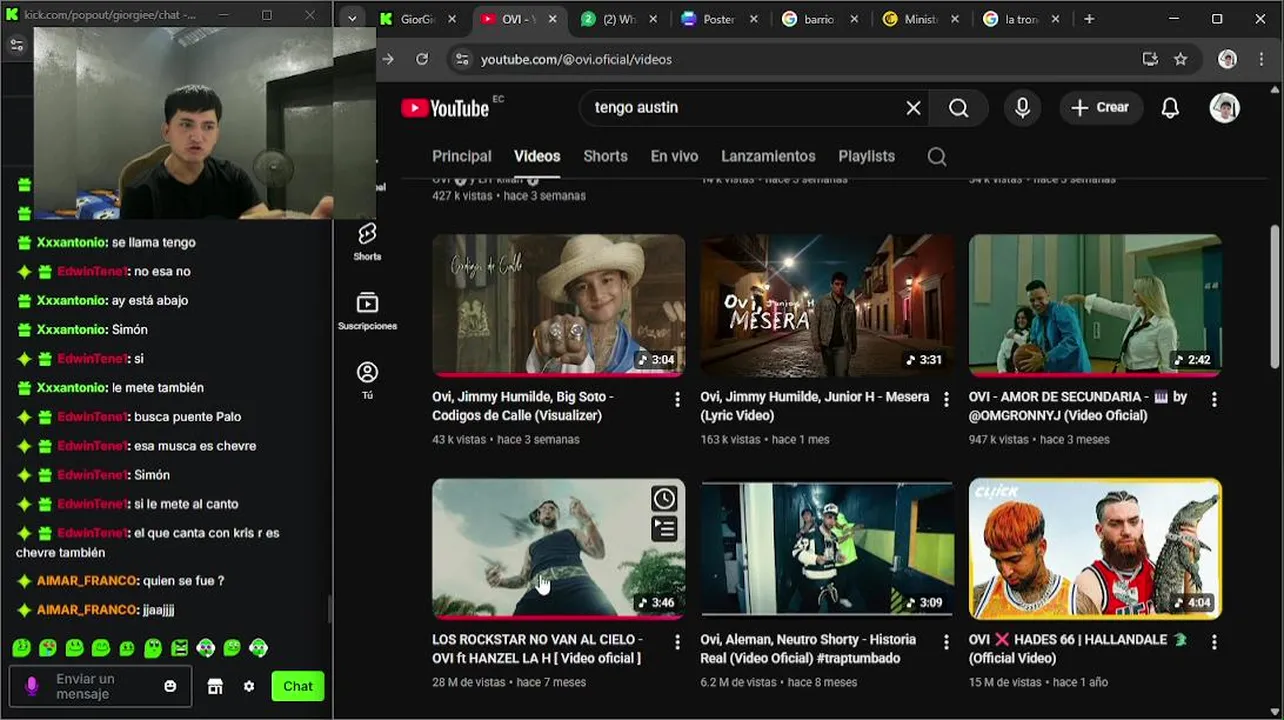Click the install/cast icon in the address bar
The height and width of the screenshot is (720, 1284).
(x=1150, y=59)
